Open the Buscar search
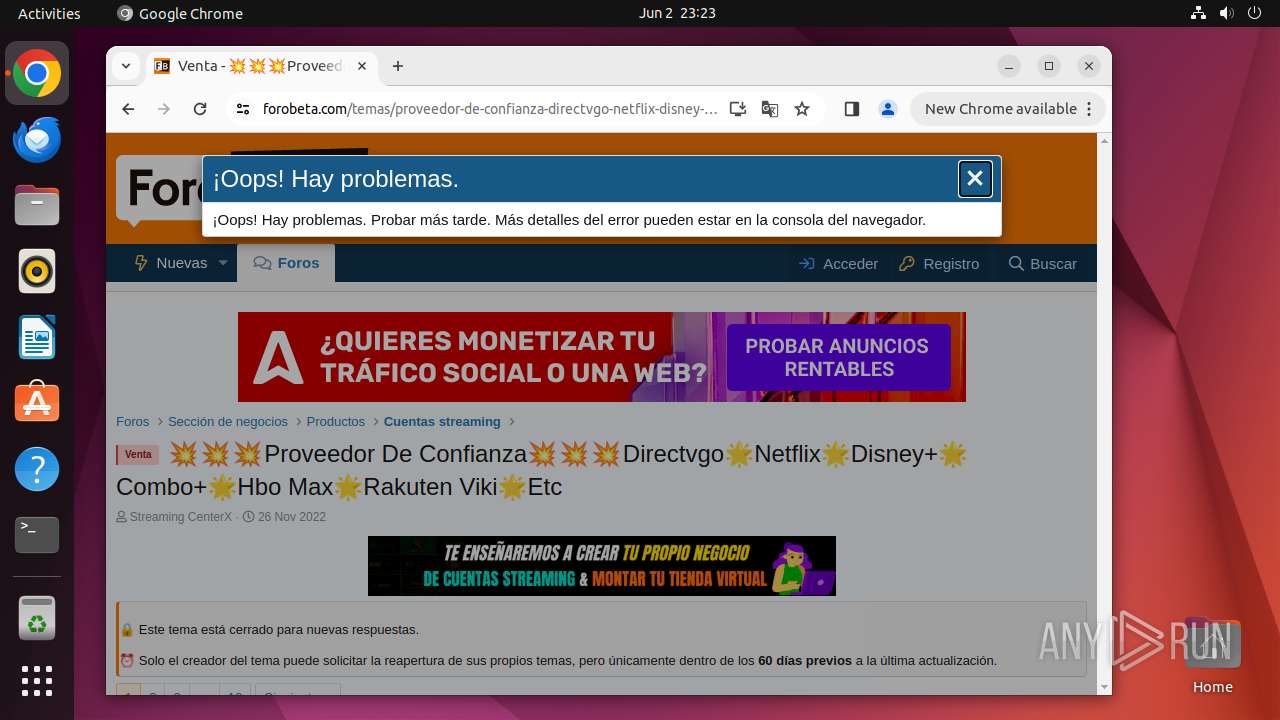1280x720 pixels. 1043,264
